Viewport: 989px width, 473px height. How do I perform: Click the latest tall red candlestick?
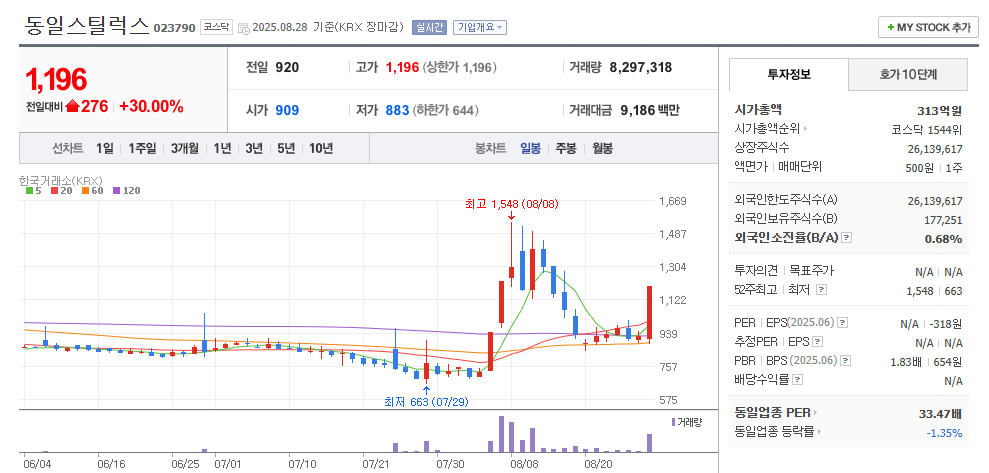click(649, 314)
